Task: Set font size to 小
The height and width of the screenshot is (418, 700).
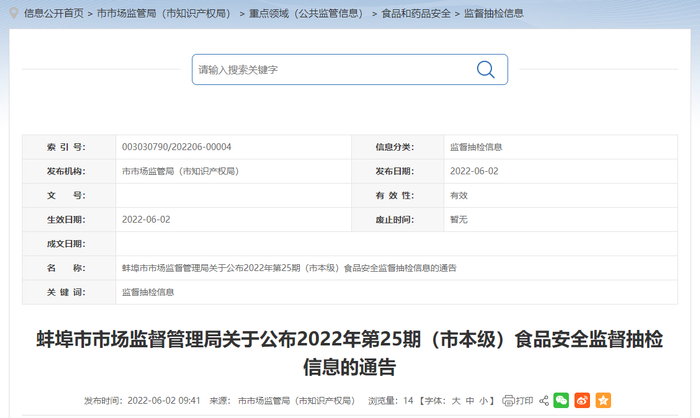Action: (483, 401)
